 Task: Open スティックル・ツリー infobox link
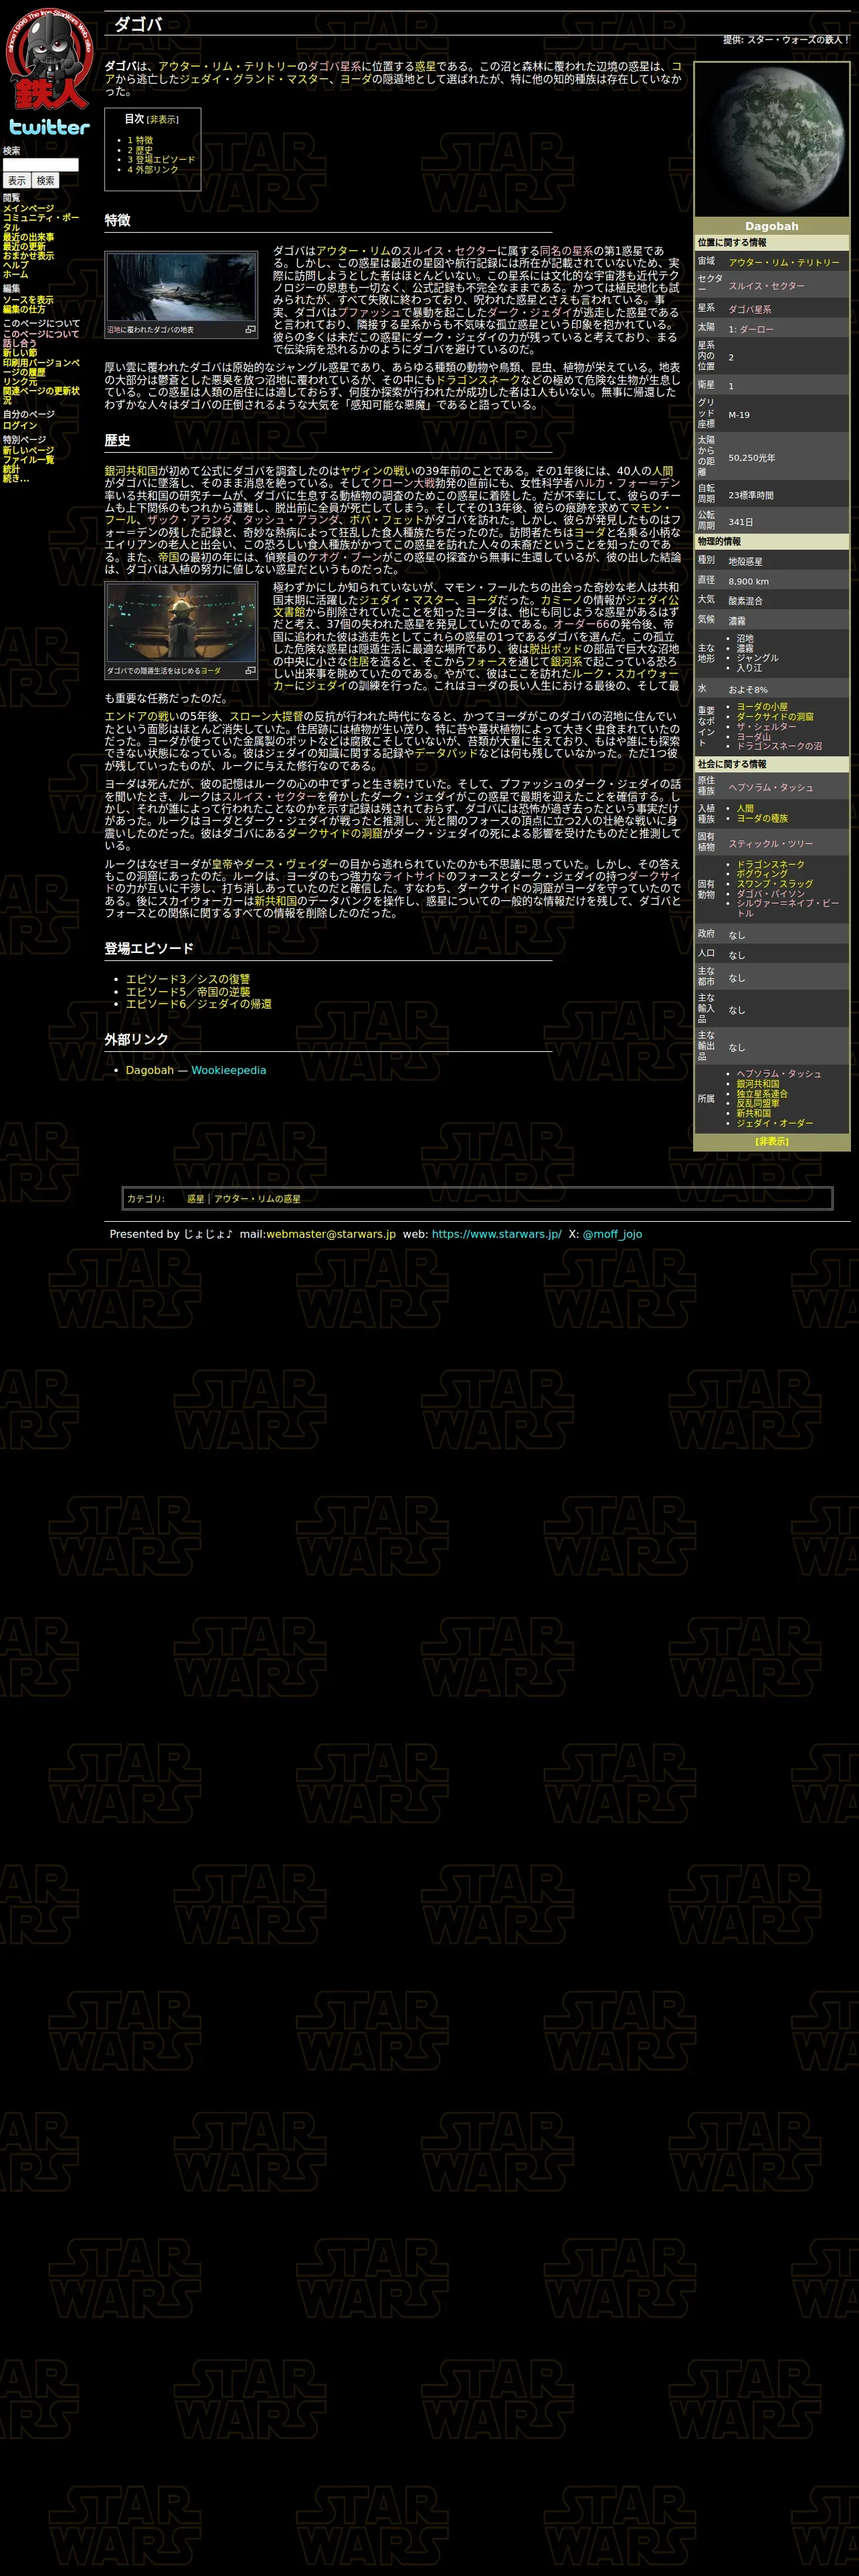point(771,843)
